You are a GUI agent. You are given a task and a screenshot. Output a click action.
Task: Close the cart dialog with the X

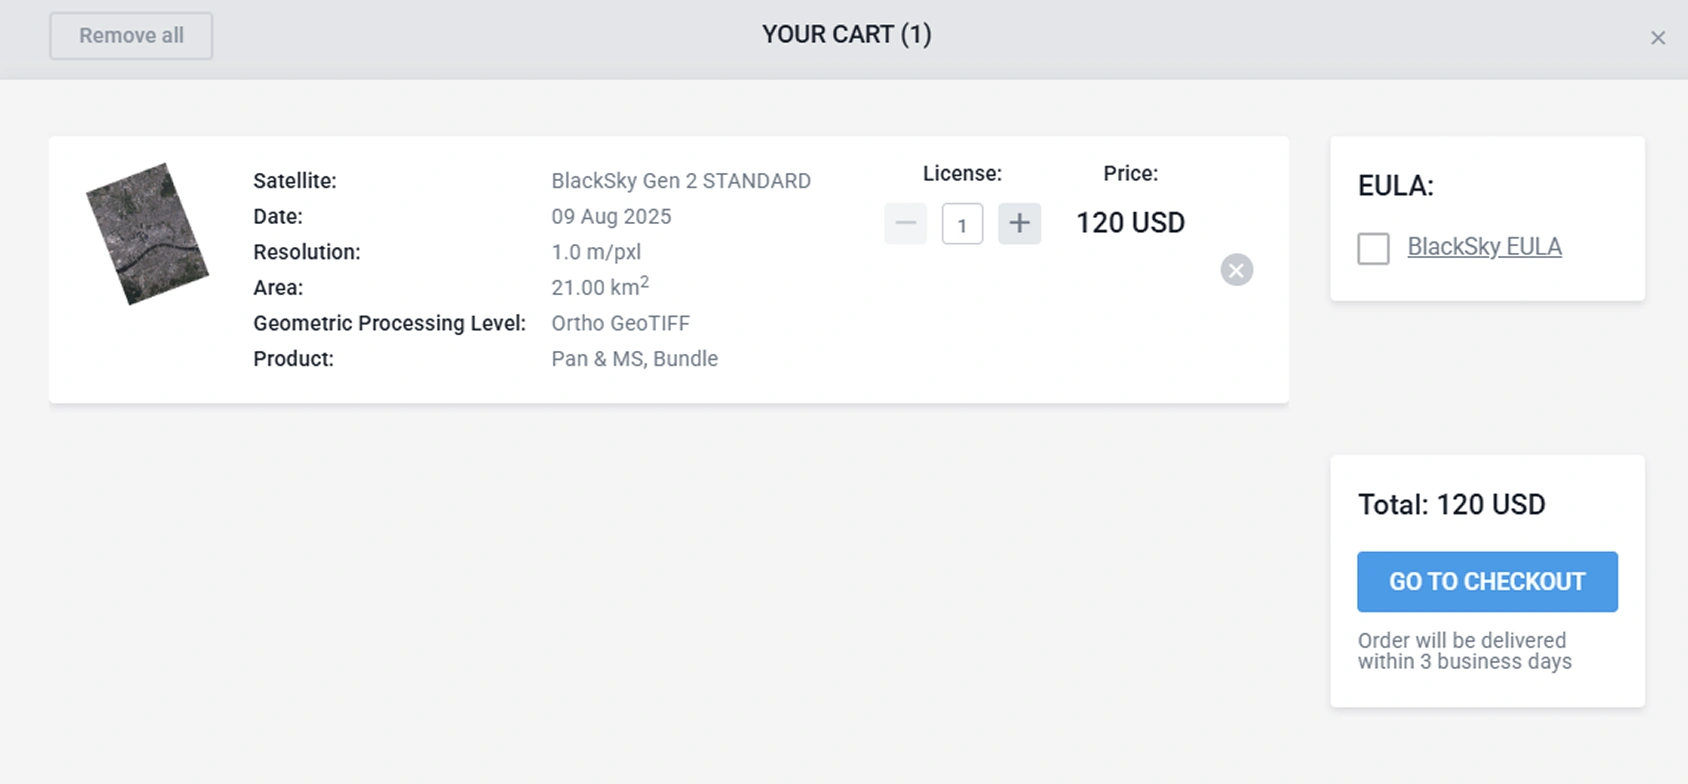point(1657,38)
